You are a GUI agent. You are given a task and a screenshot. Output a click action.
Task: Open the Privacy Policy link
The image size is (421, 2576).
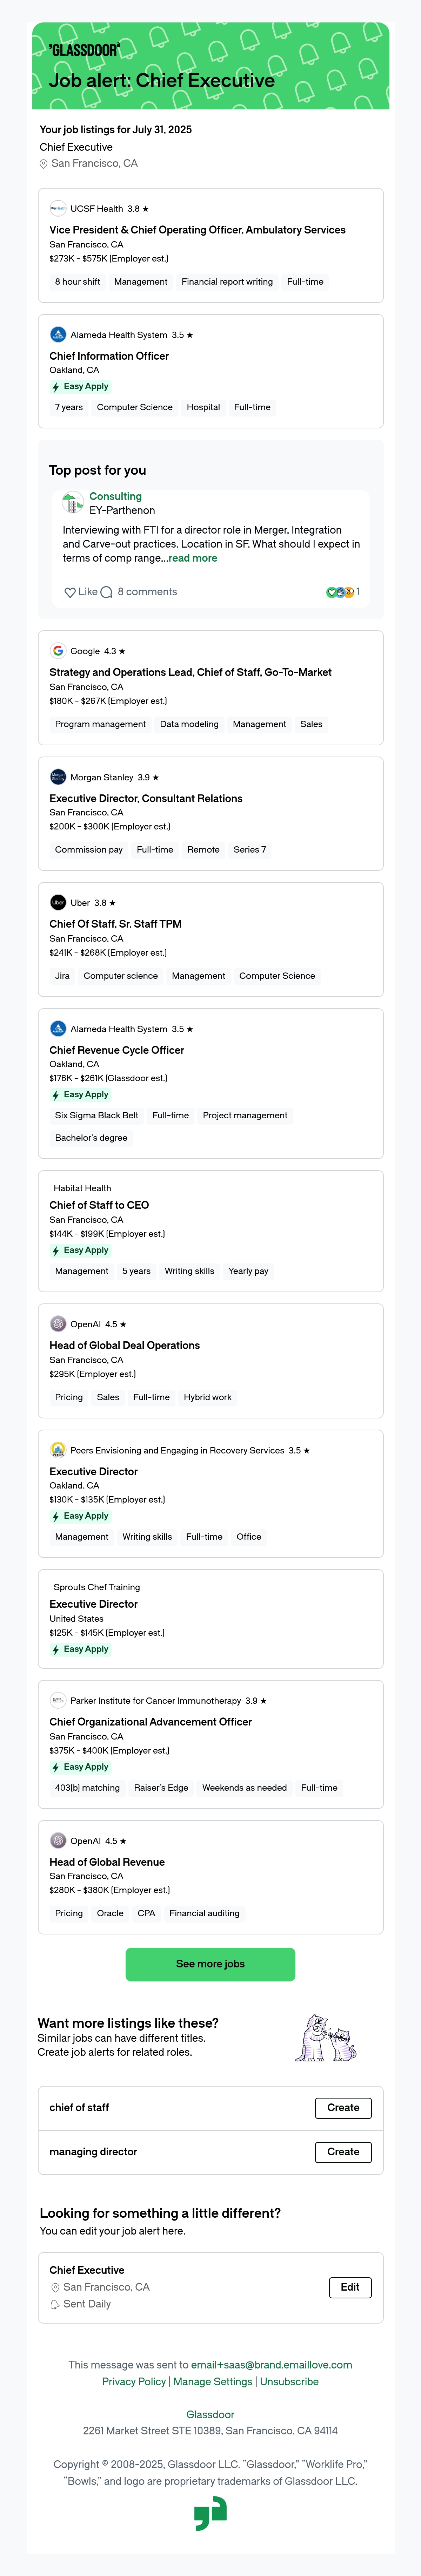[x=134, y=2382]
